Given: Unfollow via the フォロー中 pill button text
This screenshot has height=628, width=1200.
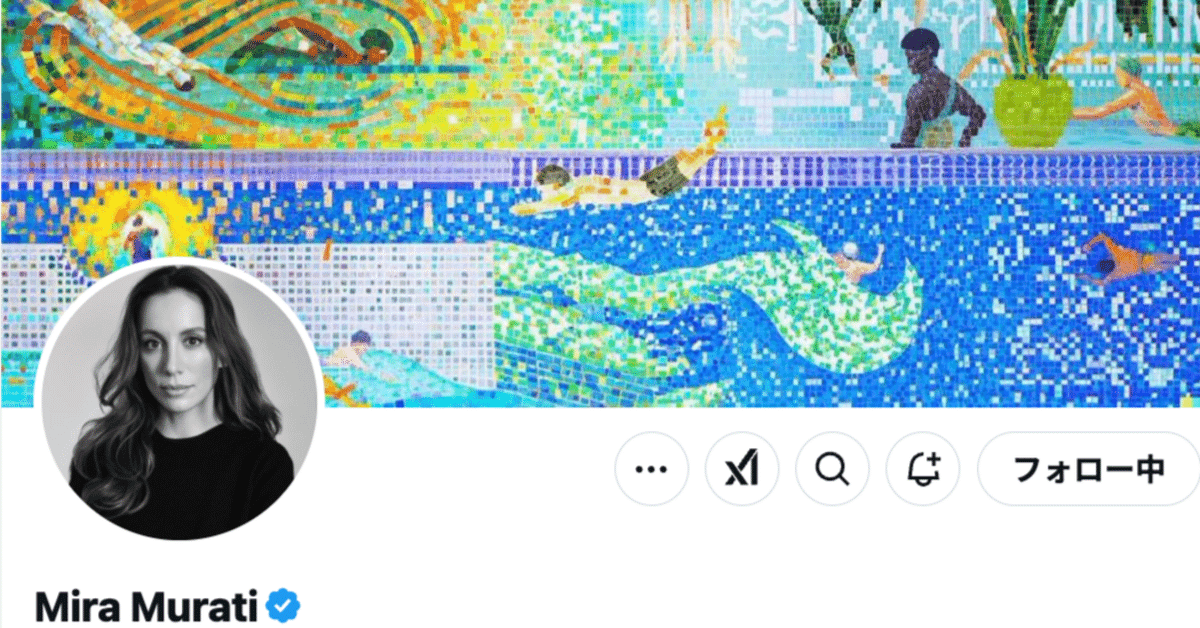Looking at the screenshot, I should pos(1088,469).
